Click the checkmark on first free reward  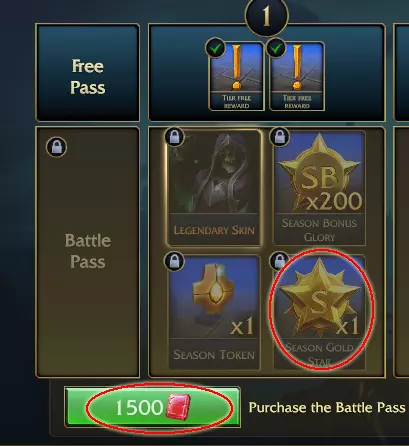[215, 49]
